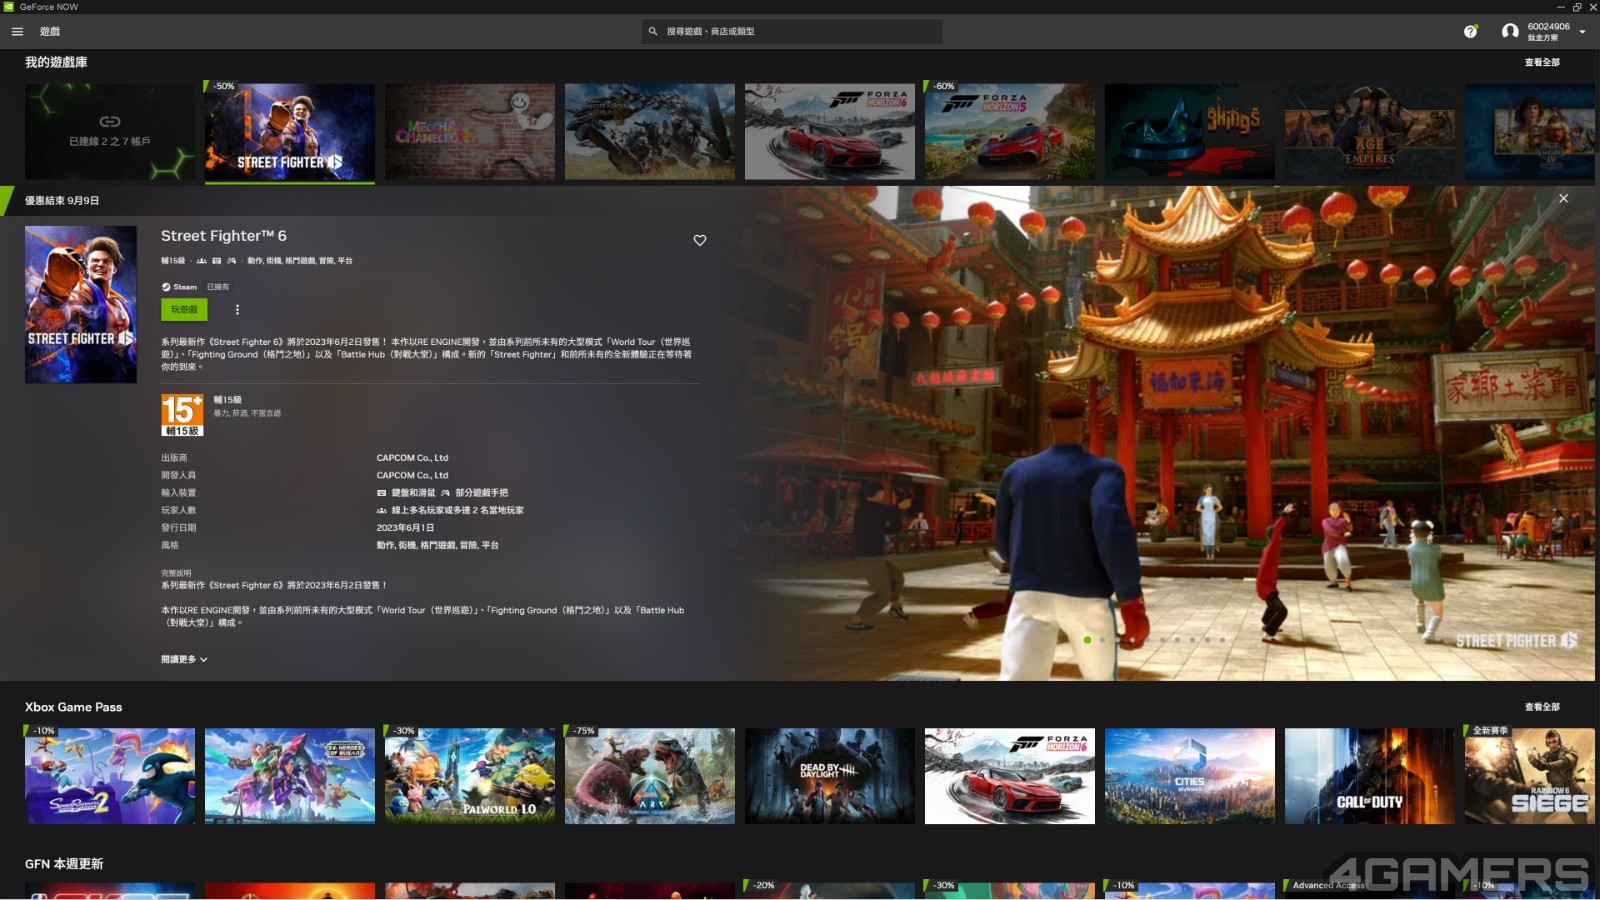This screenshot has height=900, width=1600.
Task: Click the GFN 本週更新 section heading
Action: [x=64, y=864]
